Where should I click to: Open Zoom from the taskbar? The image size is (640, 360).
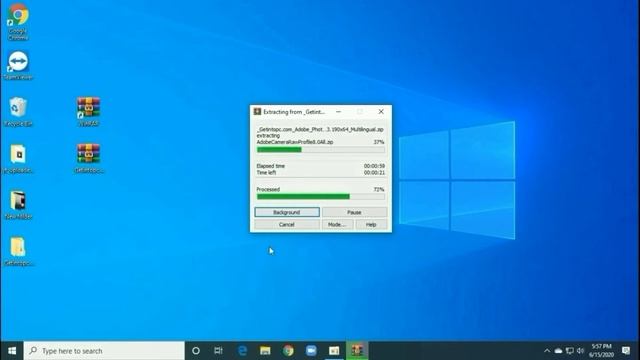311,351
